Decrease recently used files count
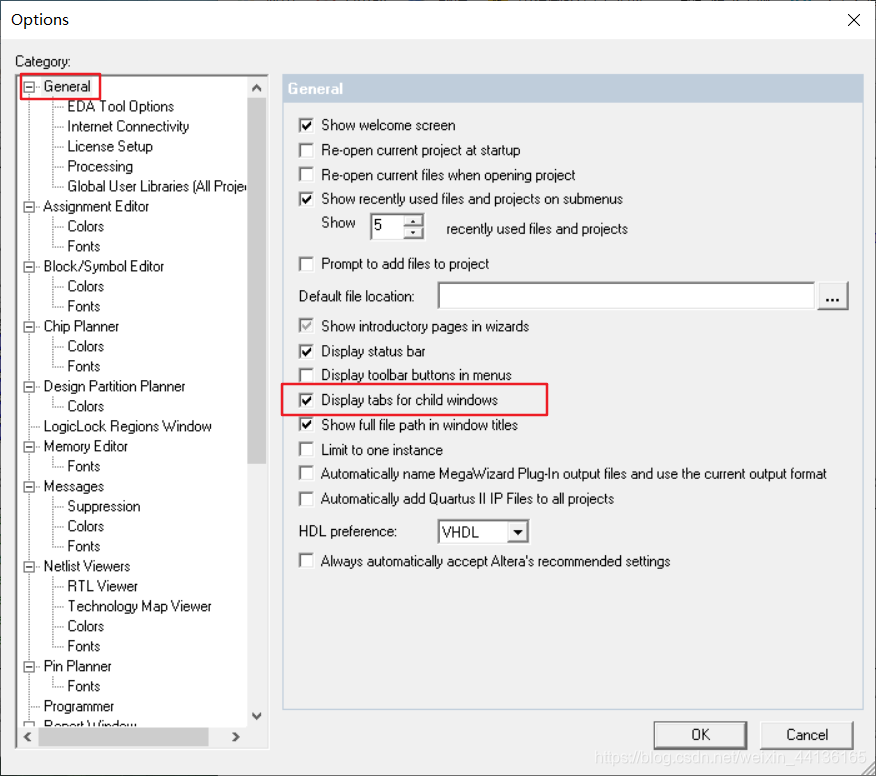The height and width of the screenshot is (776, 876). [x=413, y=232]
